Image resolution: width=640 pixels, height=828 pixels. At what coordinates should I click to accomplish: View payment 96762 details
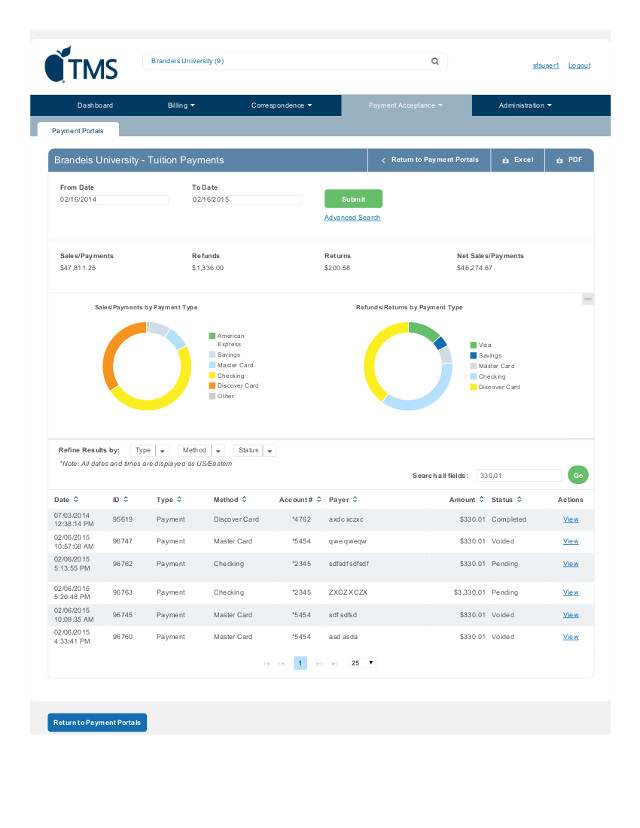(570, 564)
